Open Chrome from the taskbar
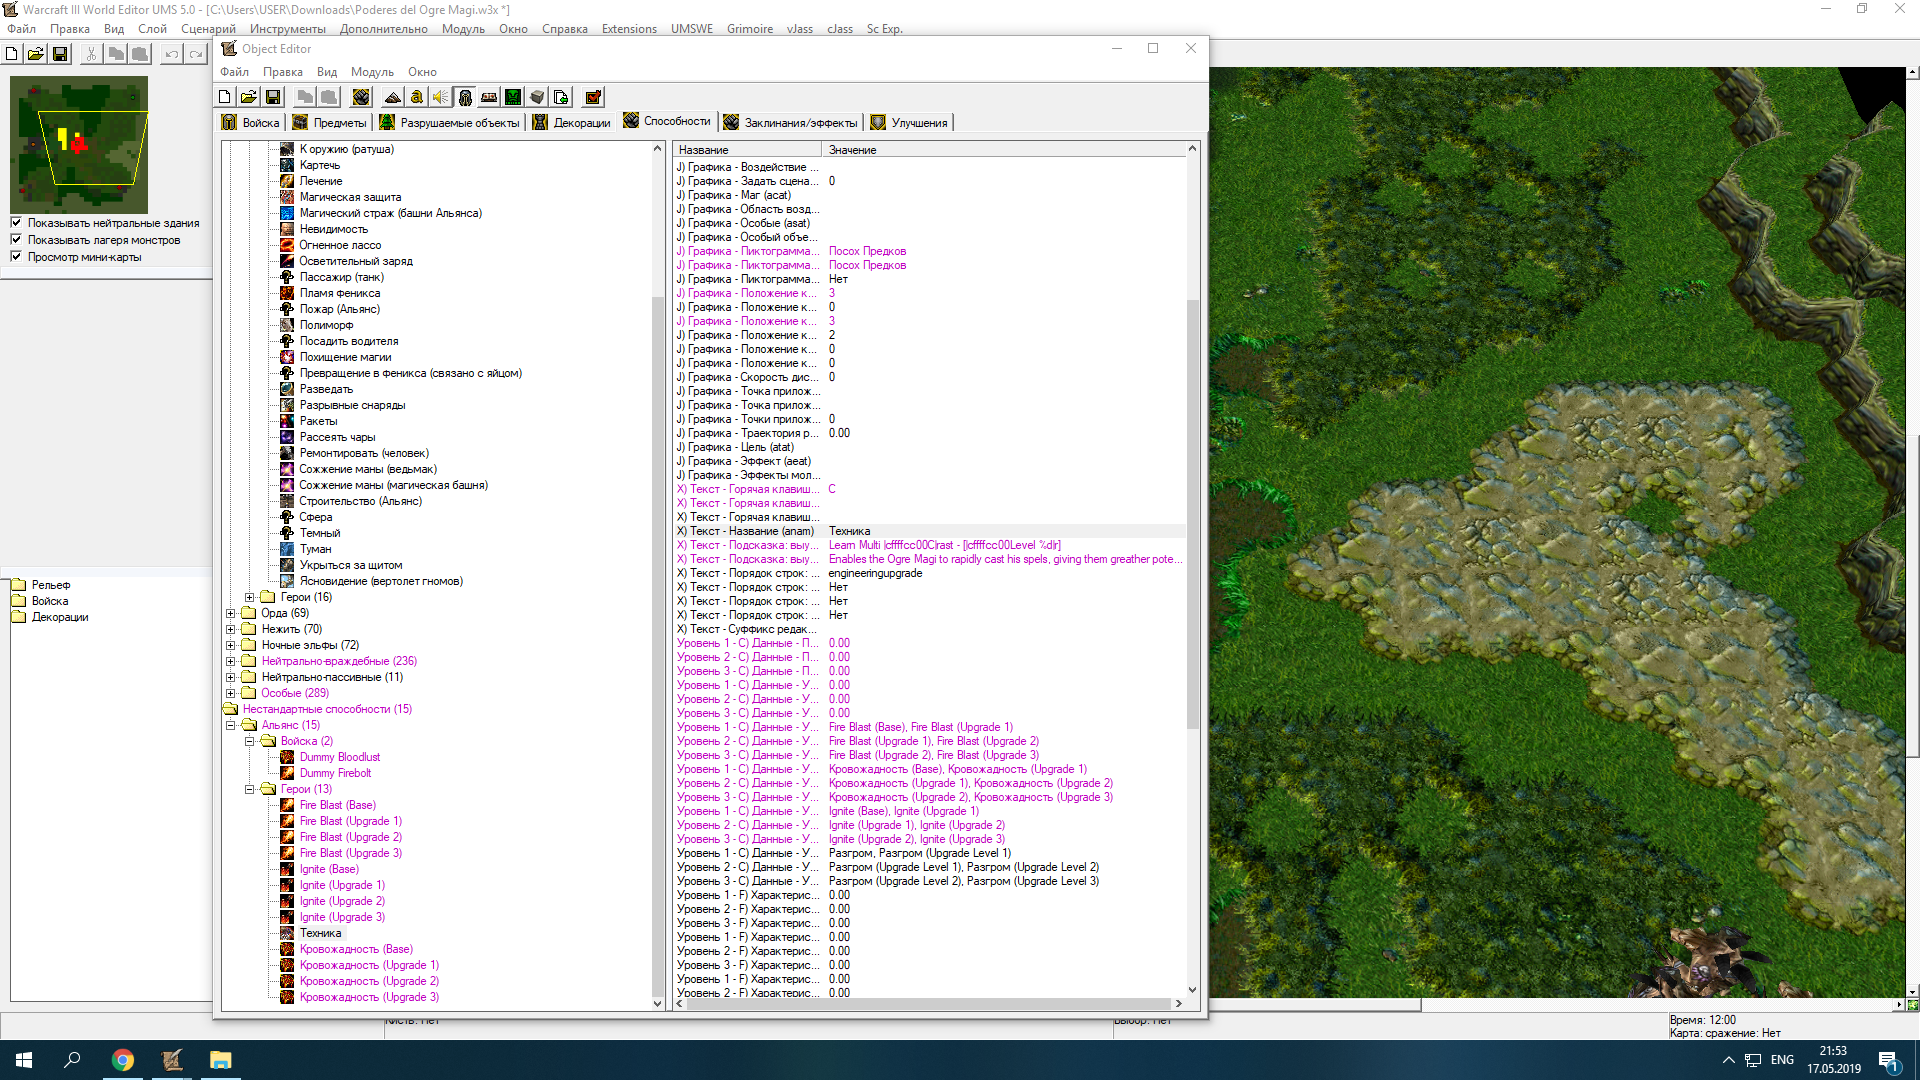This screenshot has width=1920, height=1080. click(x=123, y=1060)
